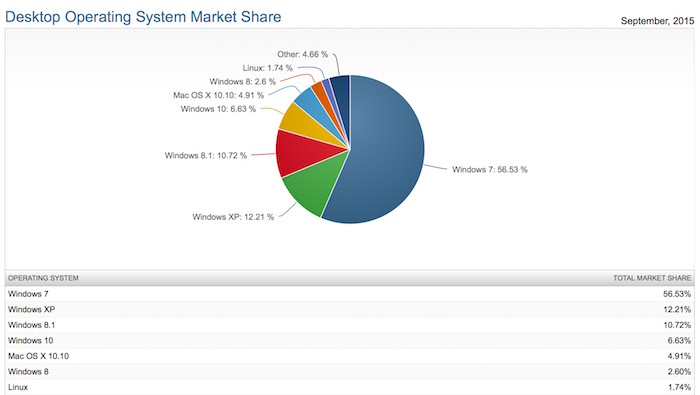This screenshot has width=700, height=395.
Task: Select the Windows 7 table row name
Action: (28, 294)
